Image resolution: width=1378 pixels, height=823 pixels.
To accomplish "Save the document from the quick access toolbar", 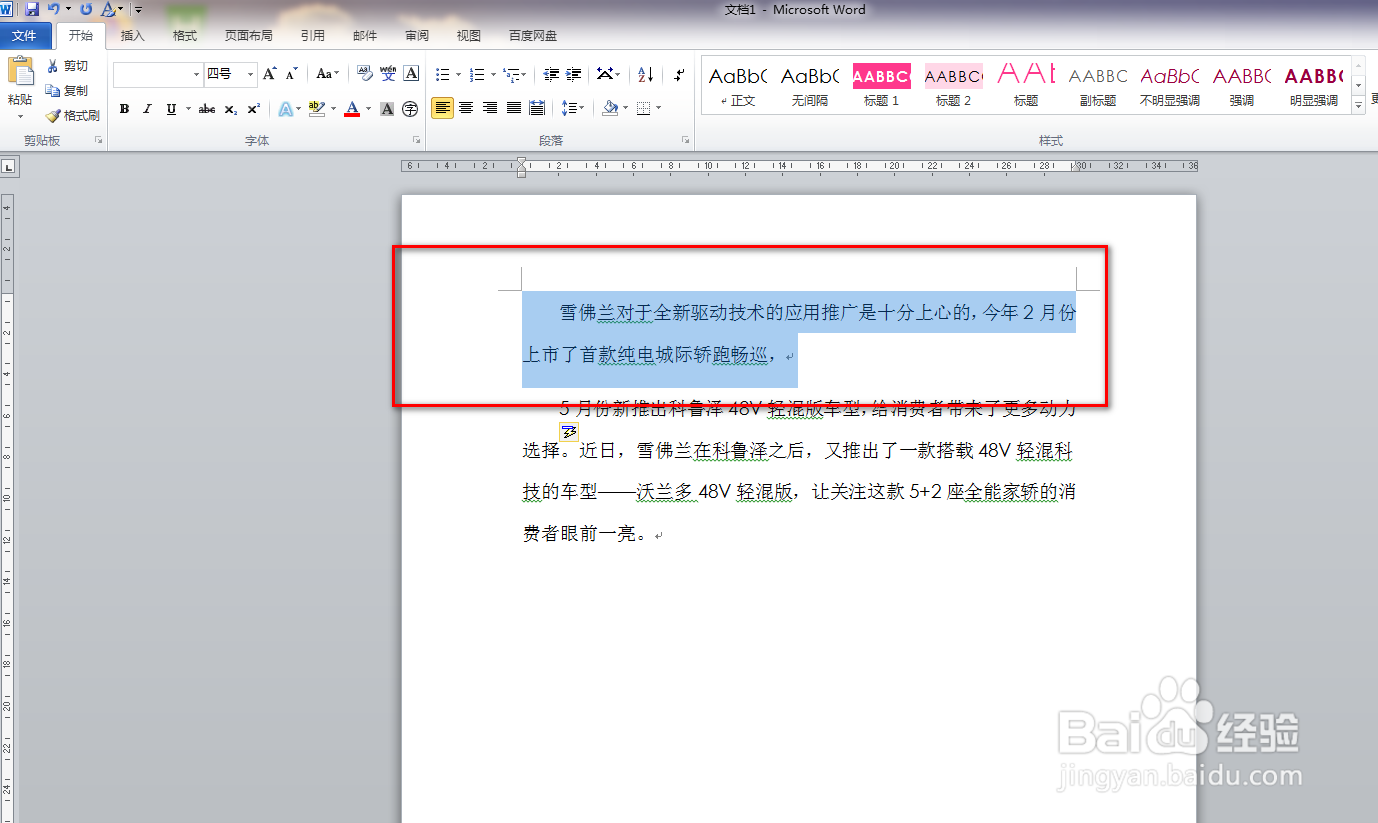I will [32, 9].
